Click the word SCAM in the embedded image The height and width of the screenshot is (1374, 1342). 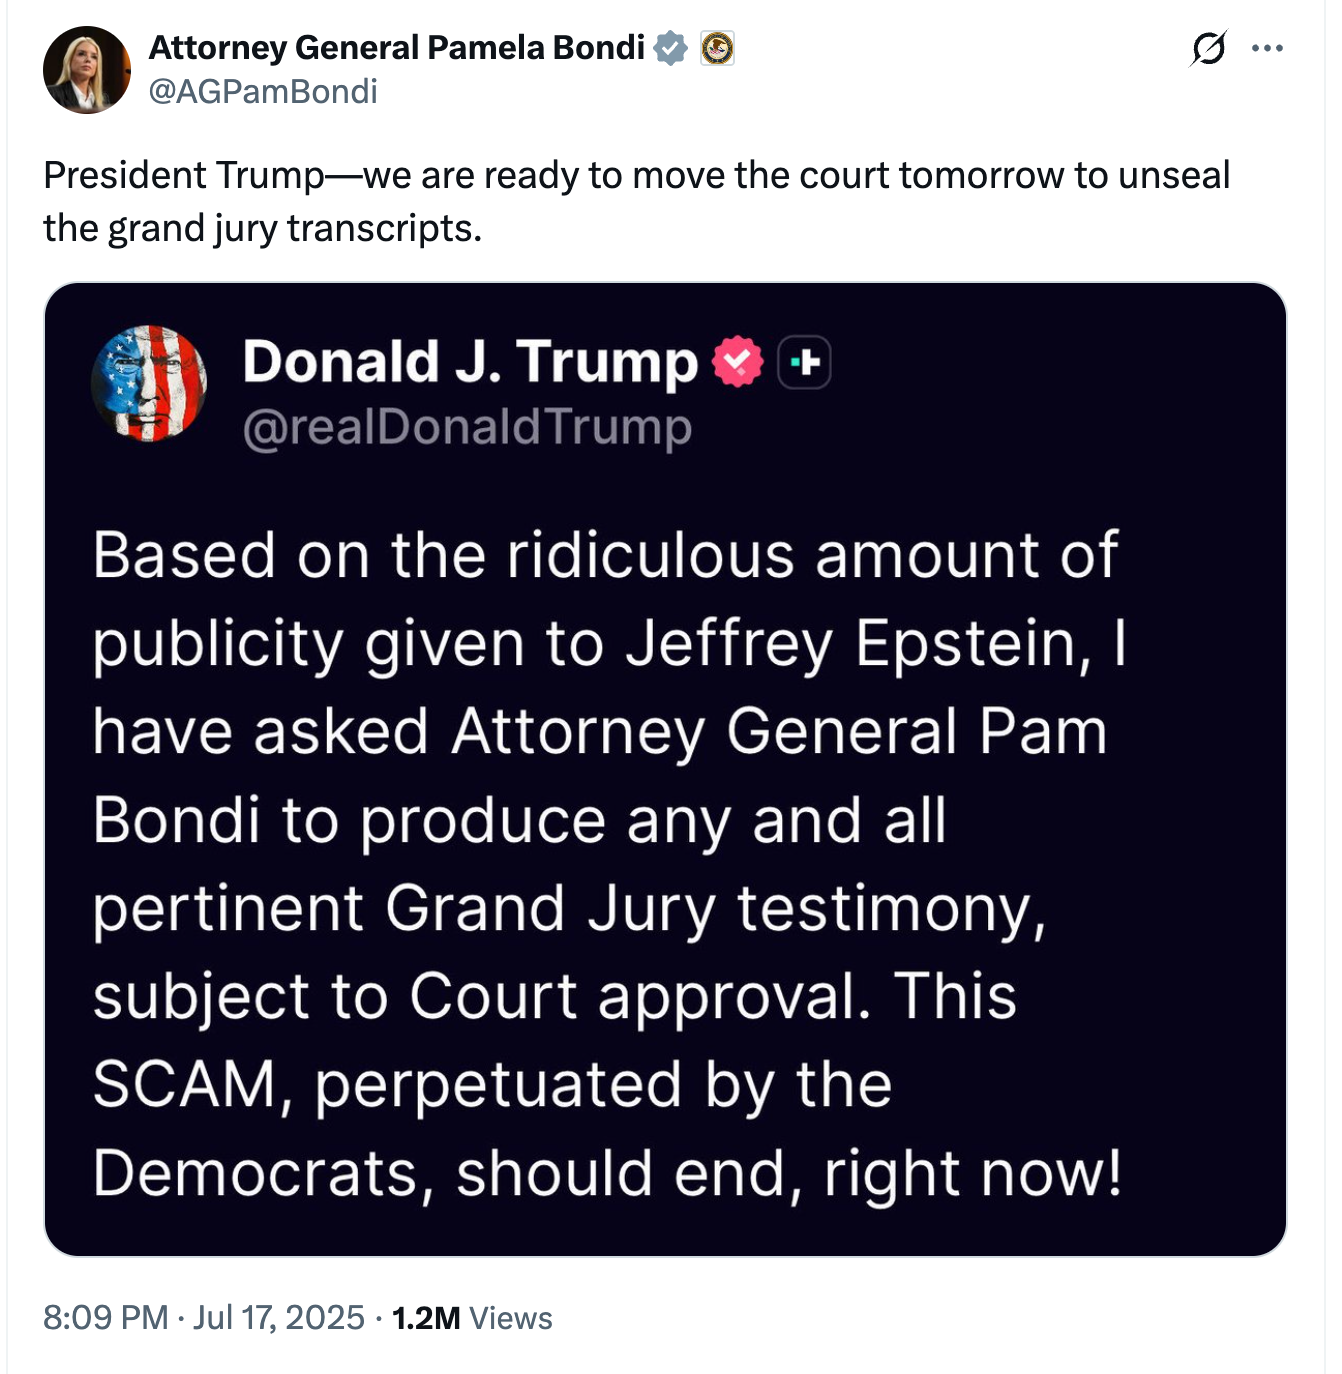[x=185, y=1085]
